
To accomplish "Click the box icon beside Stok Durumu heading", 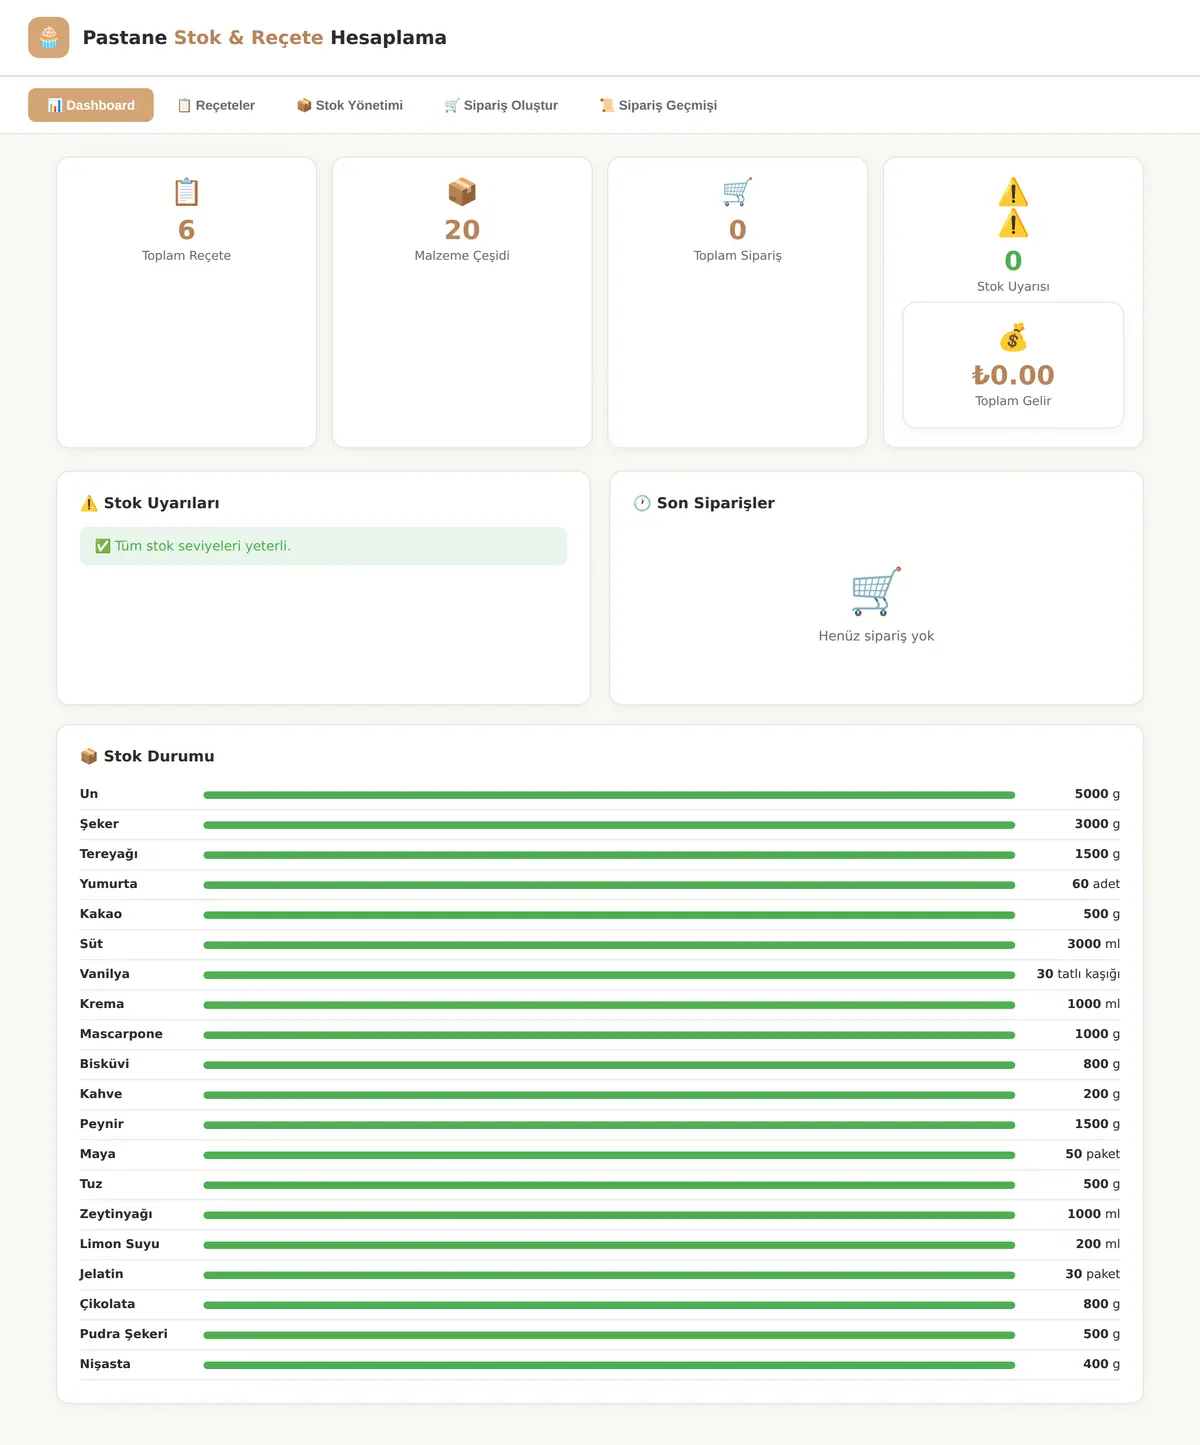I will coord(89,756).
